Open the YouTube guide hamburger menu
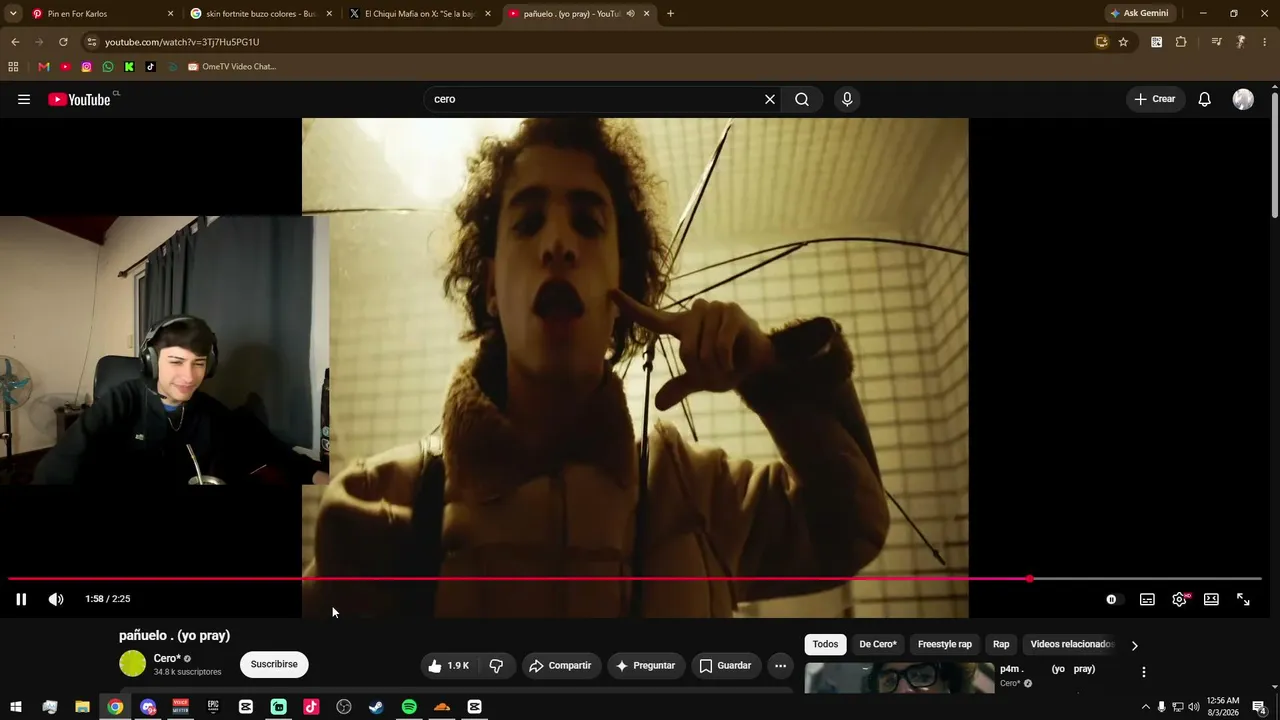The width and height of the screenshot is (1280, 720). coord(24,99)
